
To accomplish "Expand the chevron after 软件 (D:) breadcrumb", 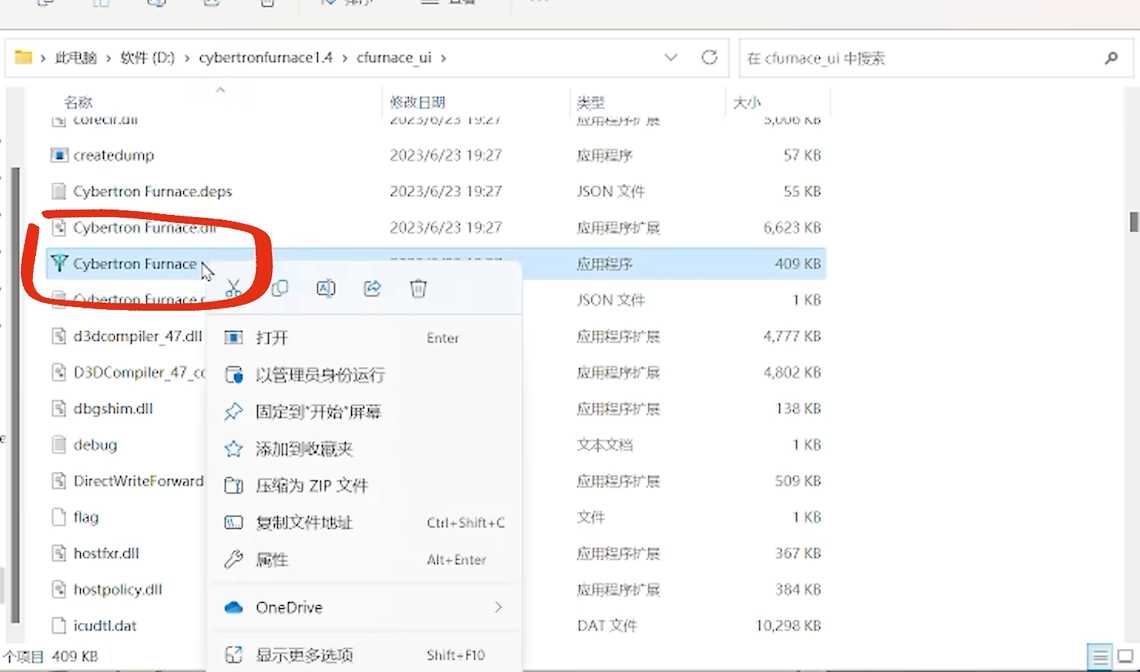I will (x=188, y=57).
